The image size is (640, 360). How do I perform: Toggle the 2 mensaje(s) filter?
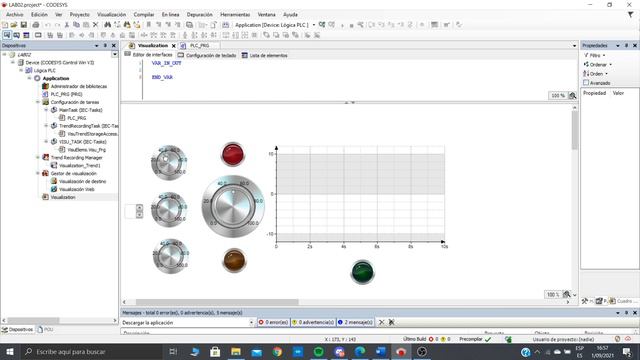tap(355, 322)
